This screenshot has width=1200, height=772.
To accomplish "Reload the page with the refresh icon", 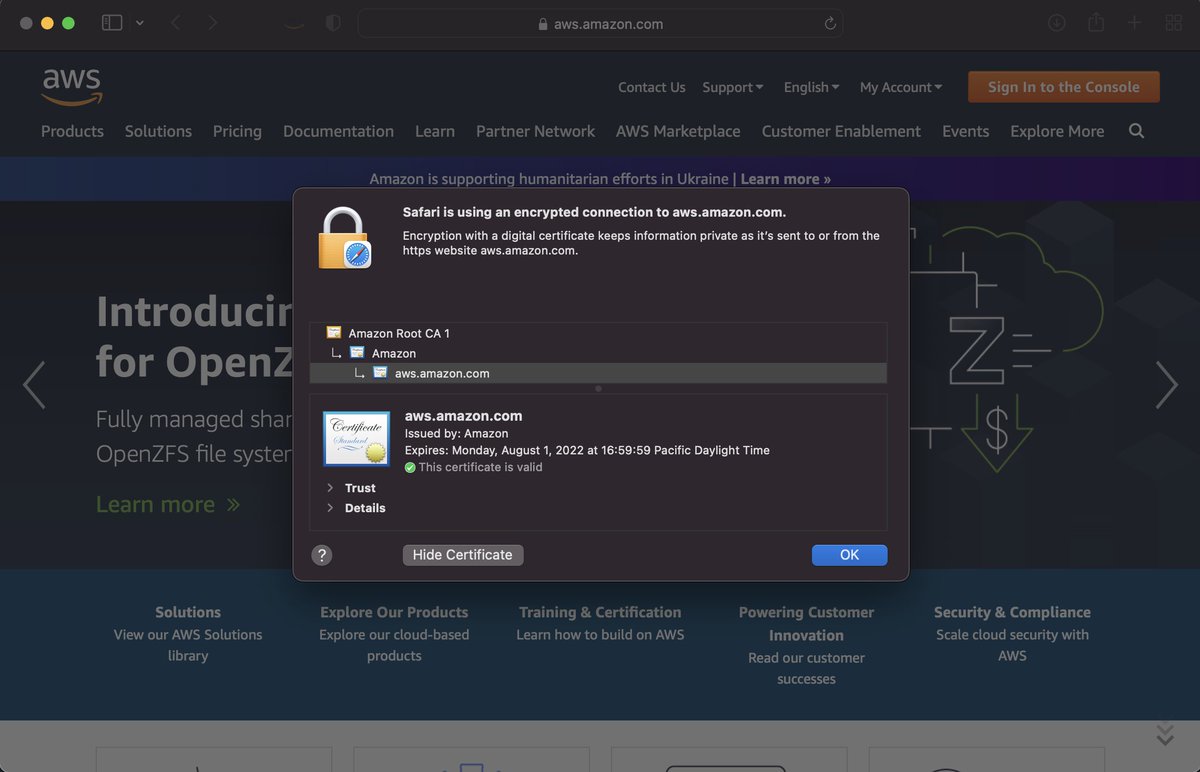I will pos(829,24).
